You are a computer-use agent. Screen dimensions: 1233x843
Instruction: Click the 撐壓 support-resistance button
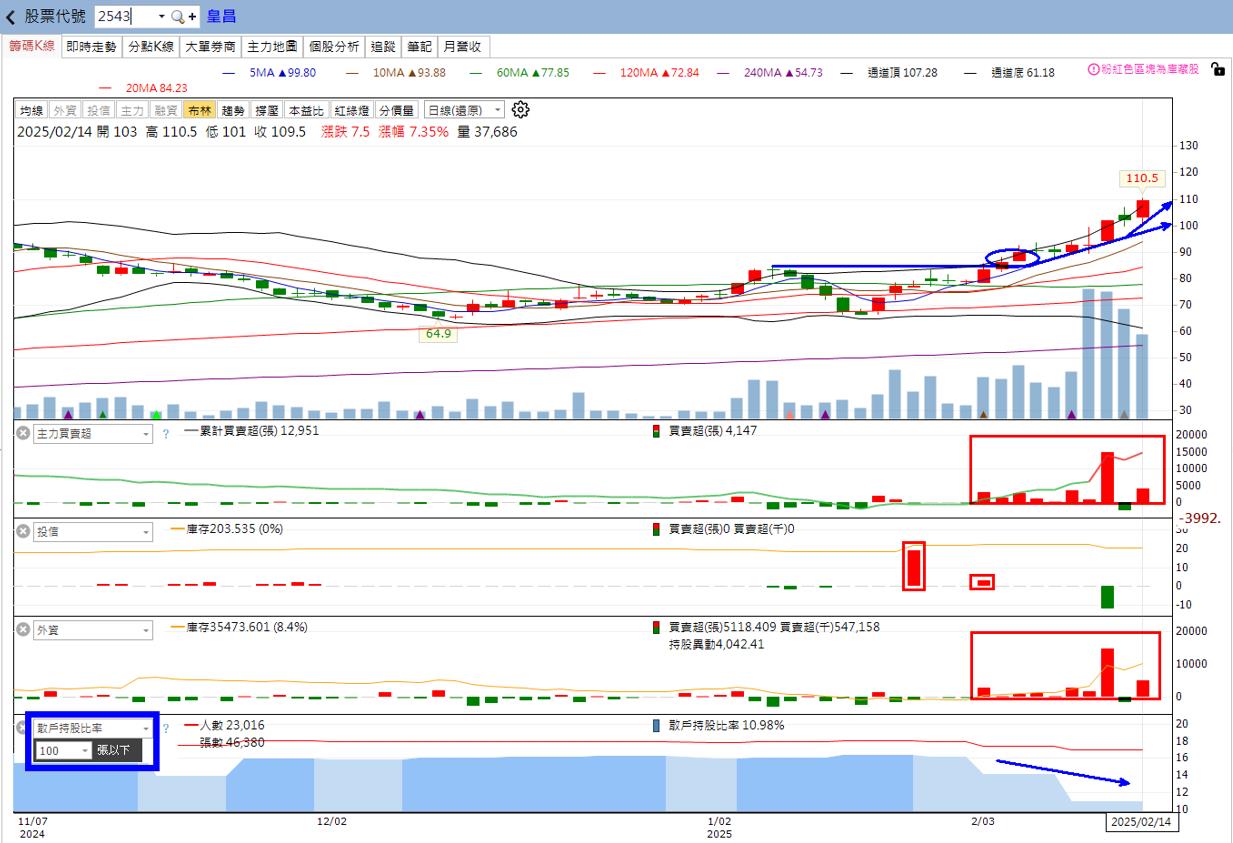pos(267,111)
